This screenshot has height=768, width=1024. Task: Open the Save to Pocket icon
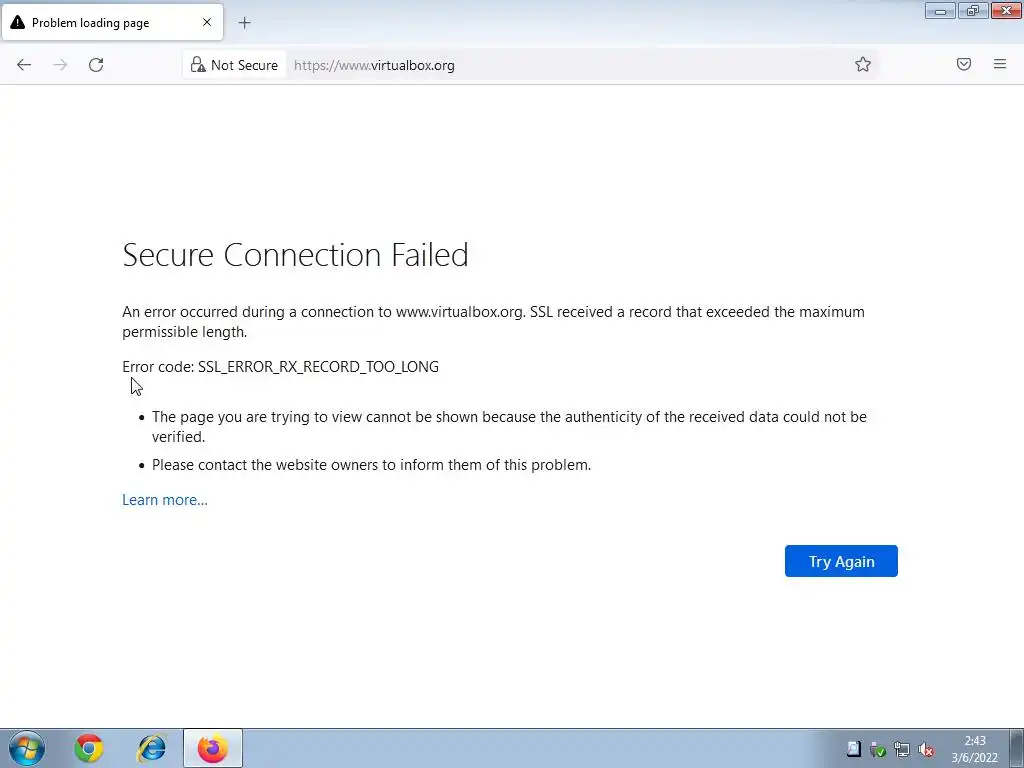coord(964,65)
